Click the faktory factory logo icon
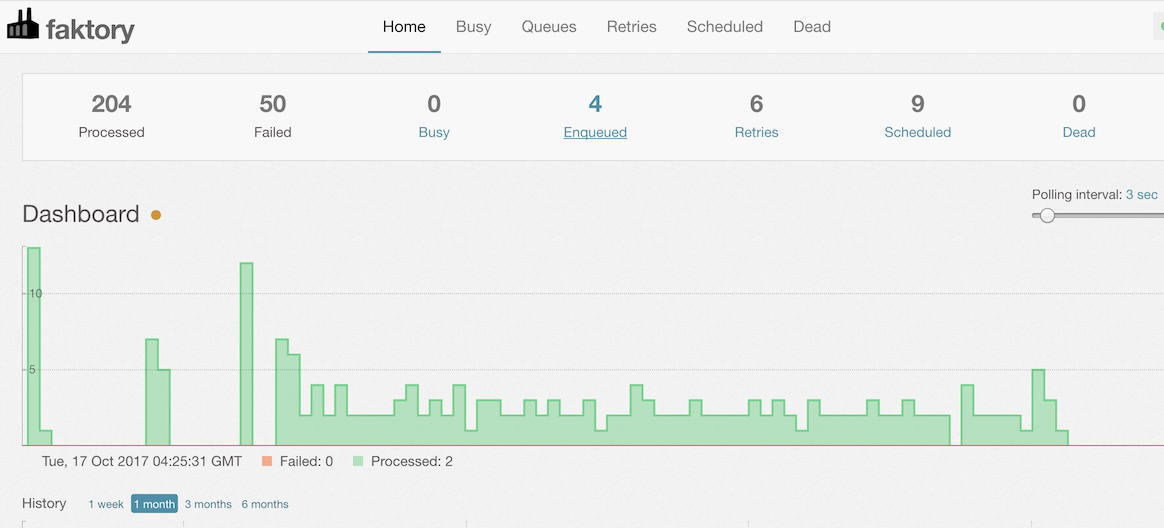Image resolution: width=1164 pixels, height=528 pixels. (23, 26)
